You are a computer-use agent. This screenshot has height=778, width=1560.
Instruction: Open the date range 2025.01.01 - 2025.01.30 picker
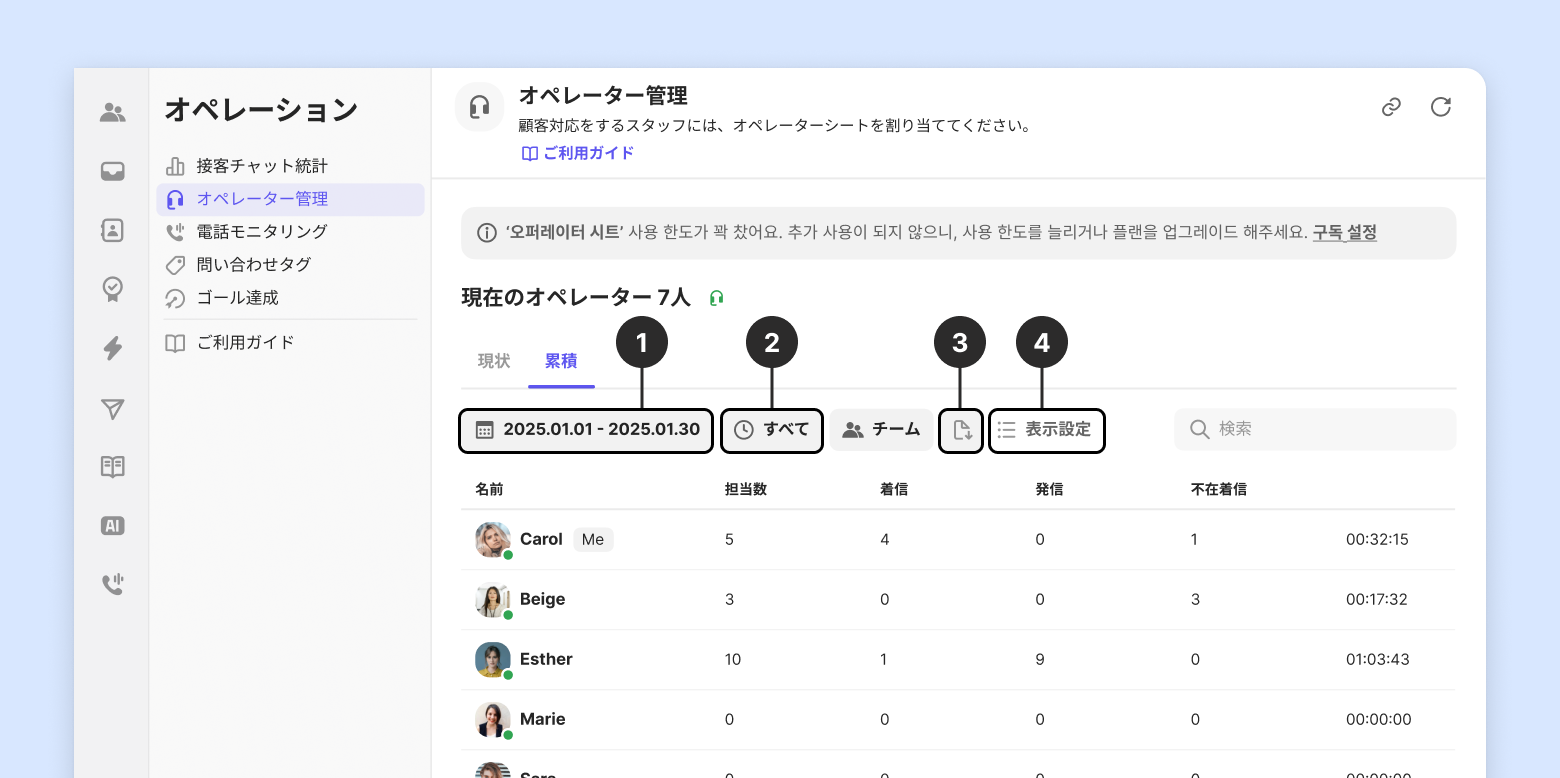[x=586, y=430]
